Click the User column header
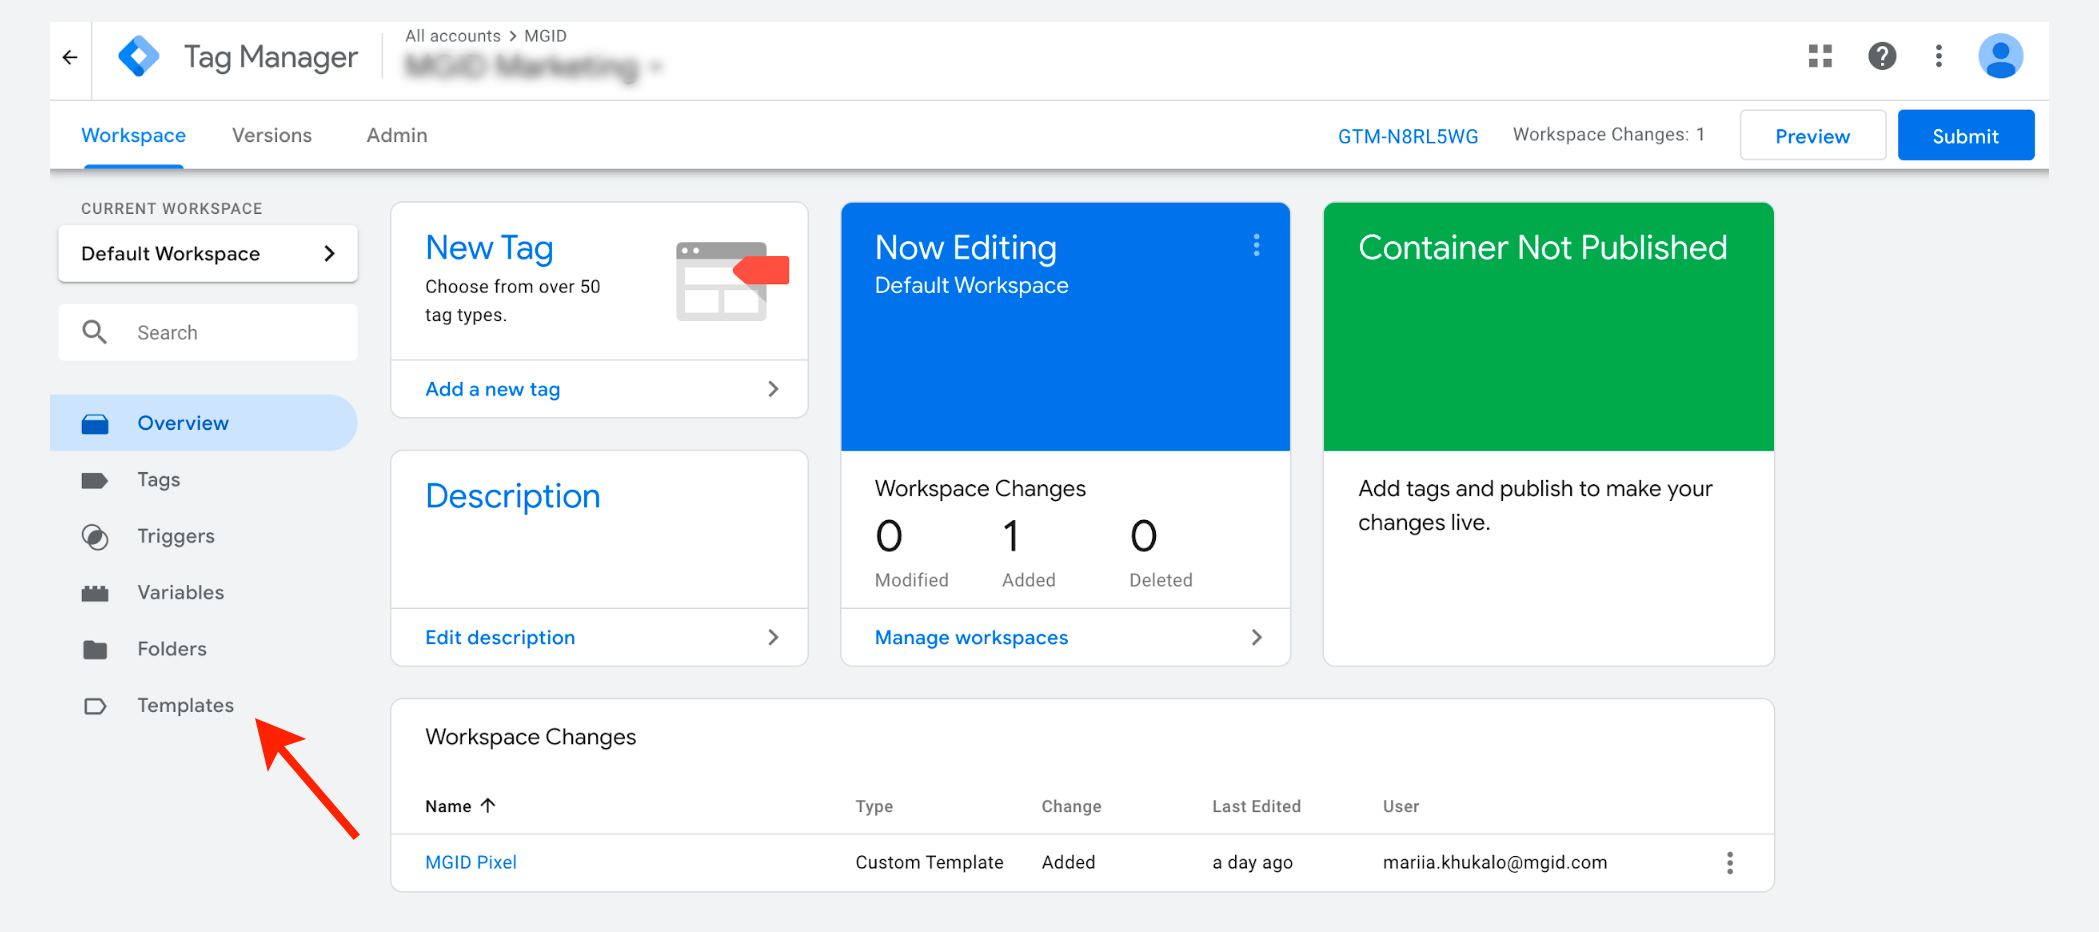The image size is (2099, 932). (x=1401, y=806)
